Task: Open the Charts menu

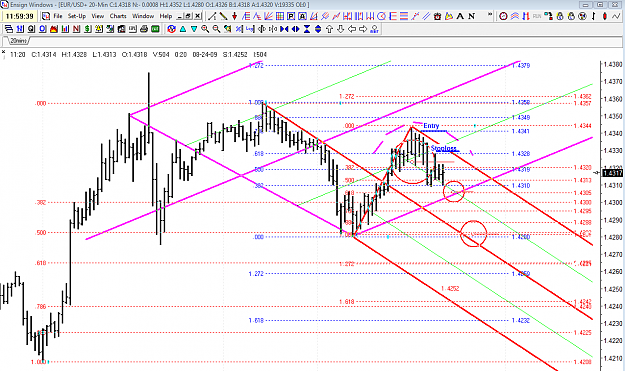Action: tap(118, 16)
